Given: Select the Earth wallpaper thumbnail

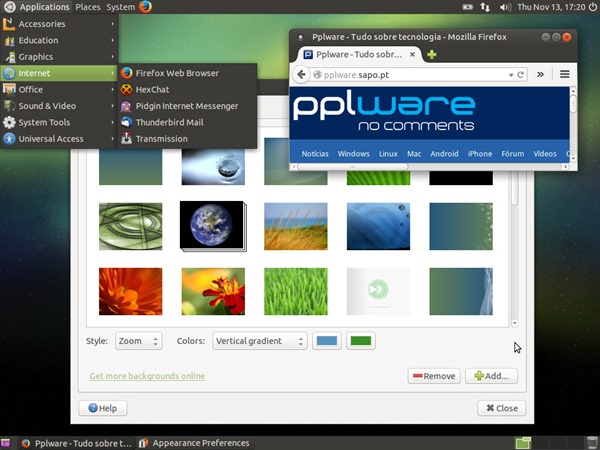Looking at the screenshot, I should coord(212,226).
